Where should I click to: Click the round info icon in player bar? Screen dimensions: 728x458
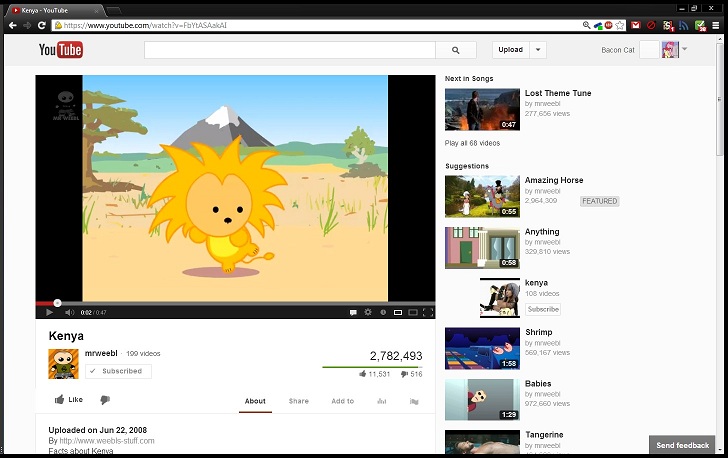(383, 312)
